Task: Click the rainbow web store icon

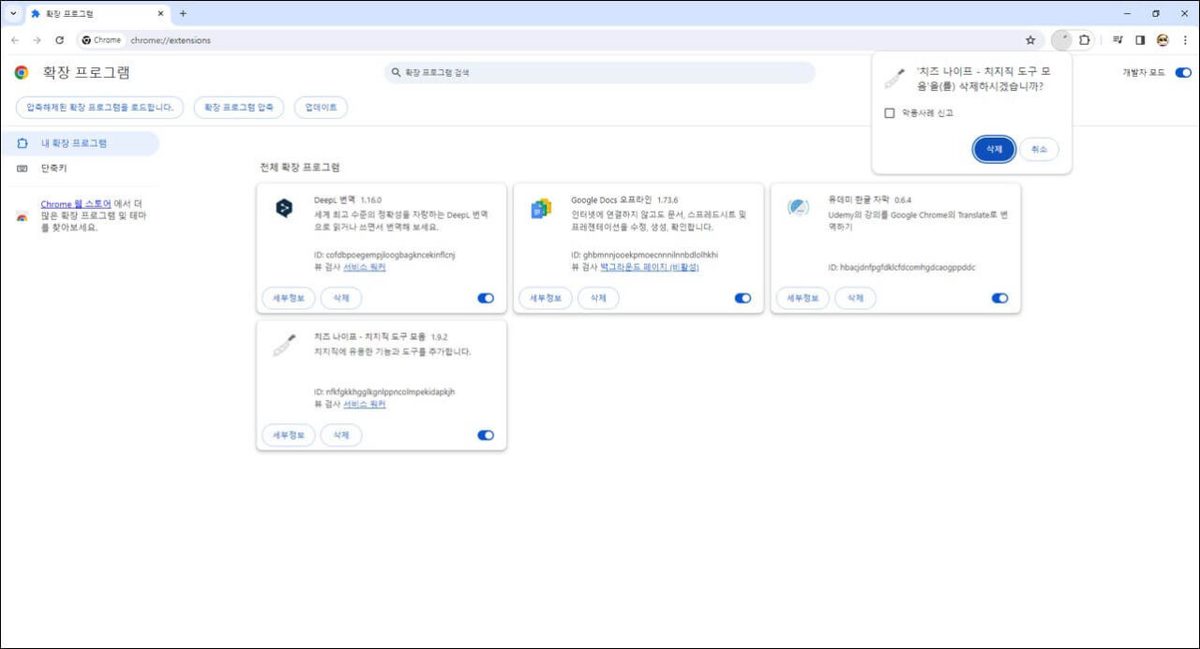Action: pos(22,217)
